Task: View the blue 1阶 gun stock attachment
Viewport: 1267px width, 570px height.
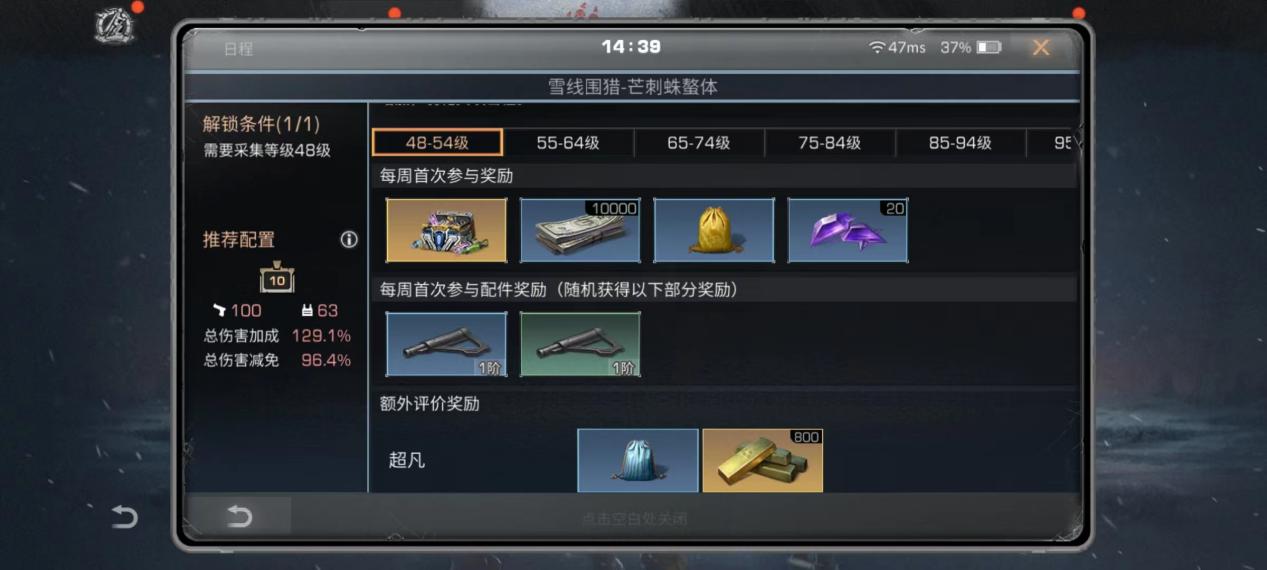Action: point(446,344)
